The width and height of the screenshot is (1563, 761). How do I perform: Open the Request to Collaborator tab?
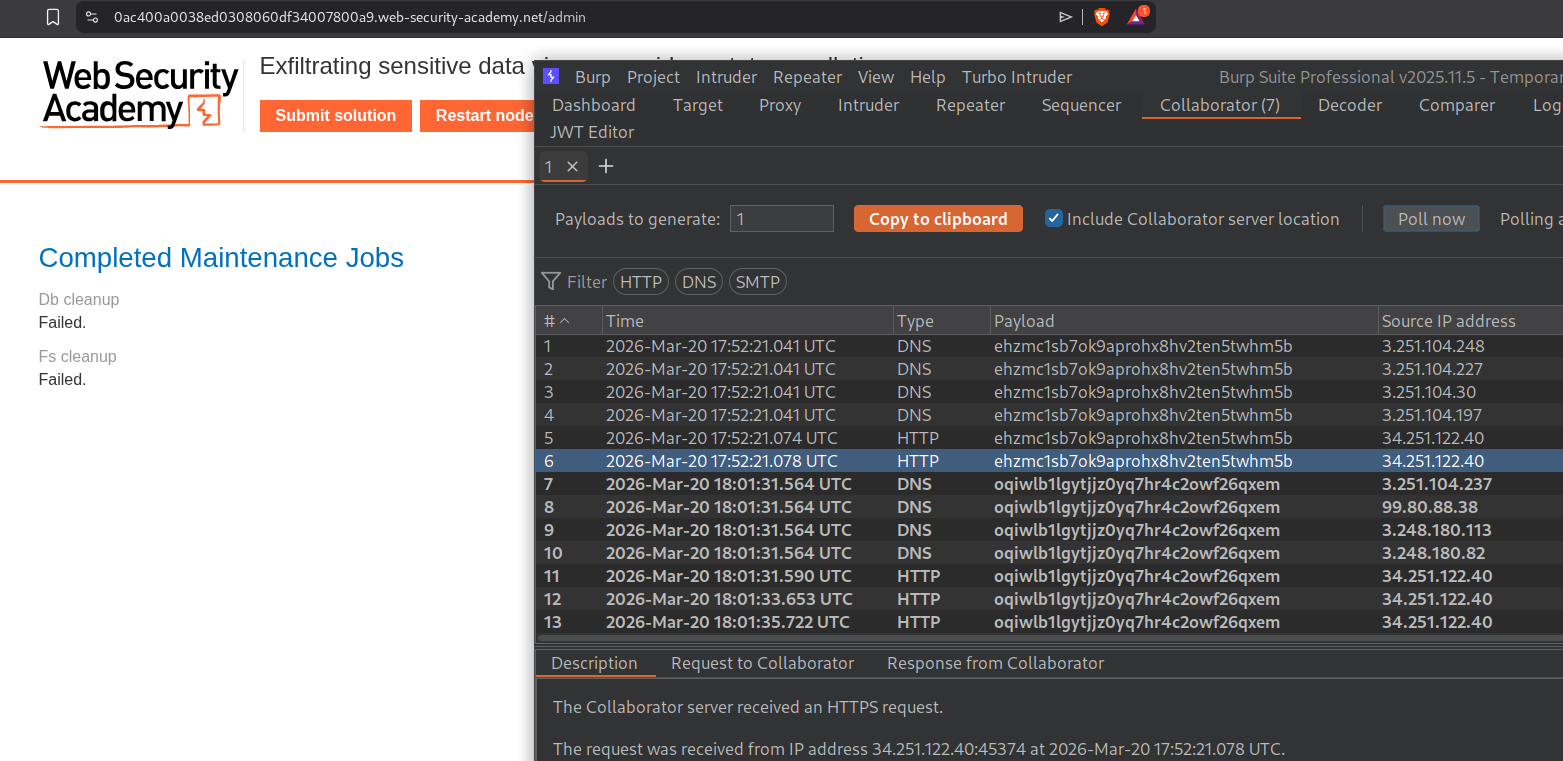point(762,663)
